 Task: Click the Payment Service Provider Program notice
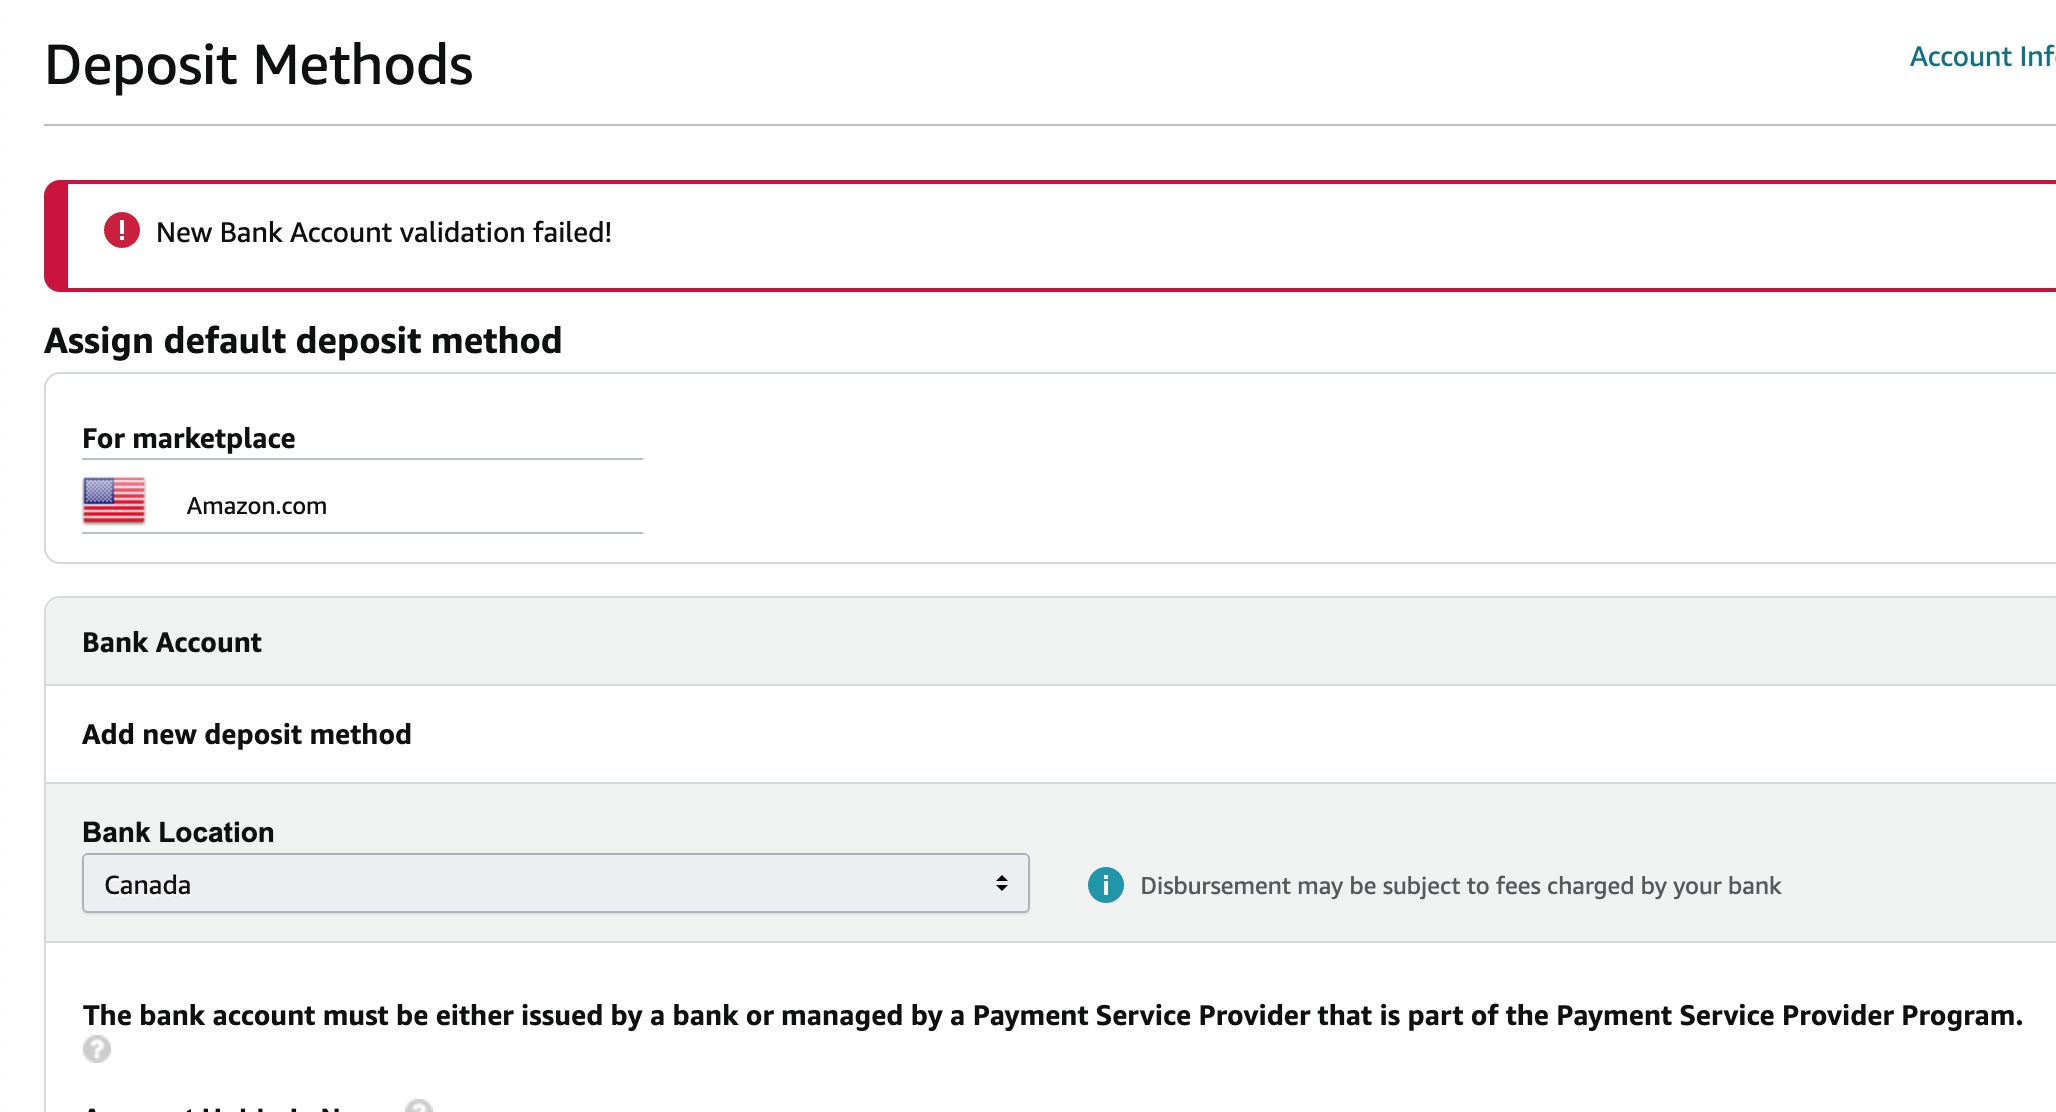1053,1015
